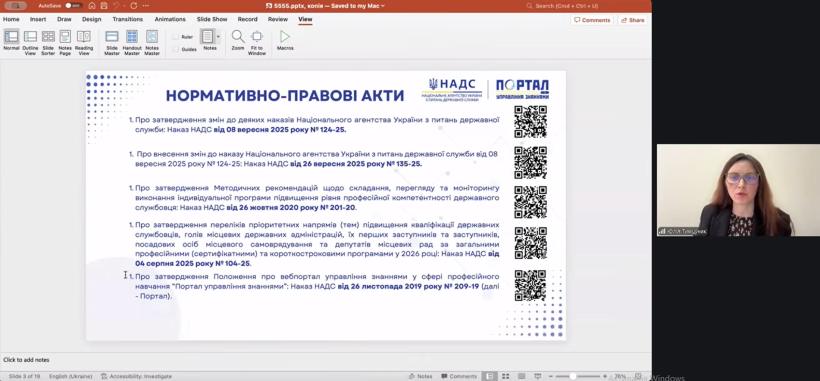
Task: Click the slide title 'НОРМАТИВНО-ПРАВОВІ АКТИ'
Action: tap(285, 96)
